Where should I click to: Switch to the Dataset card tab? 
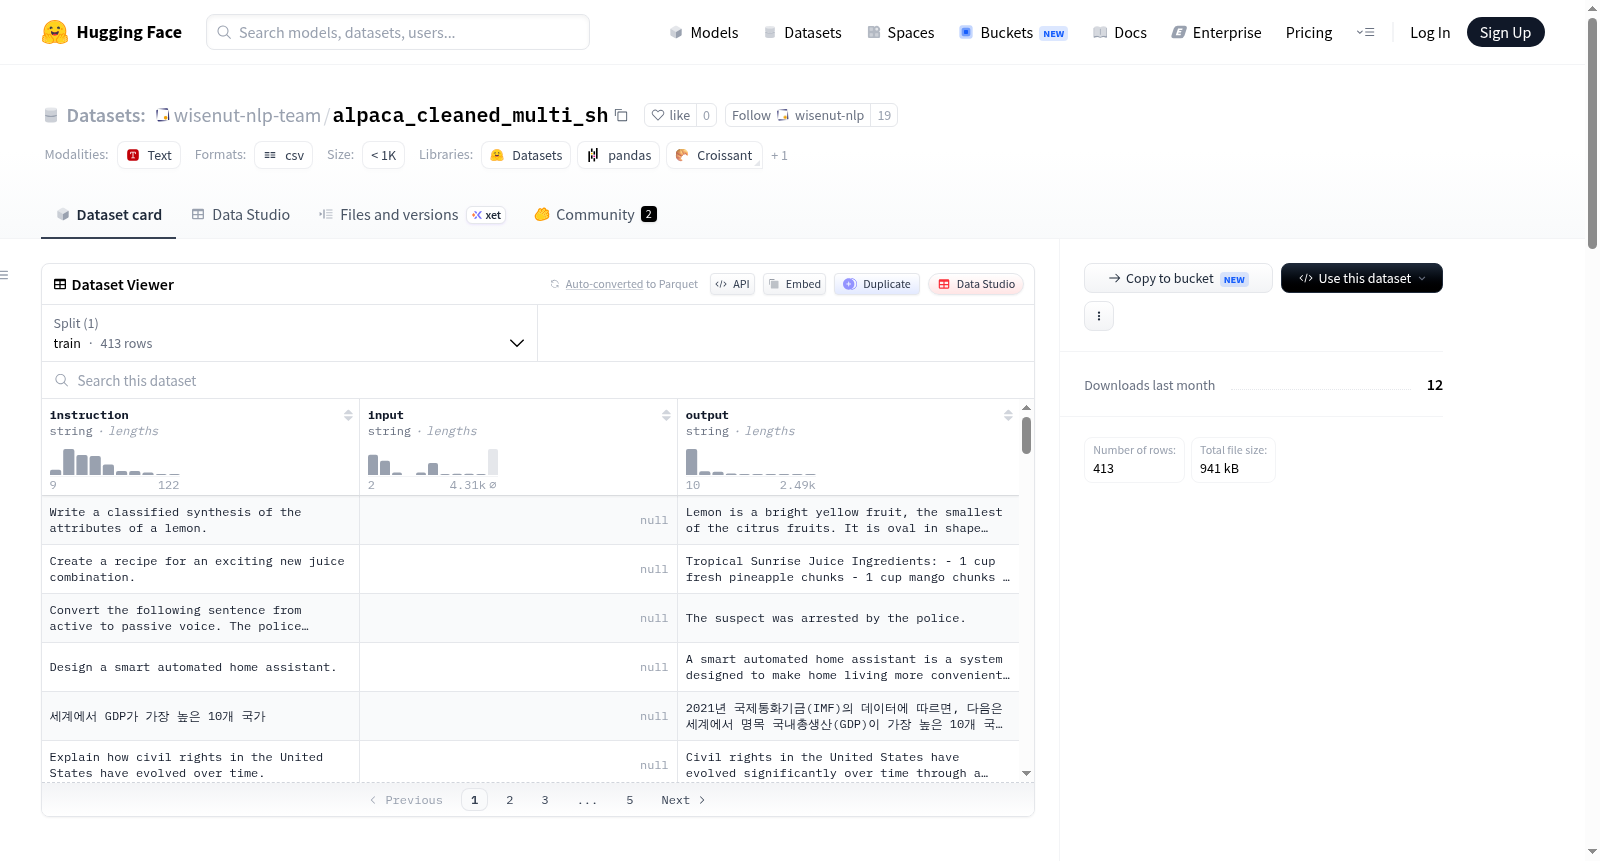click(108, 215)
